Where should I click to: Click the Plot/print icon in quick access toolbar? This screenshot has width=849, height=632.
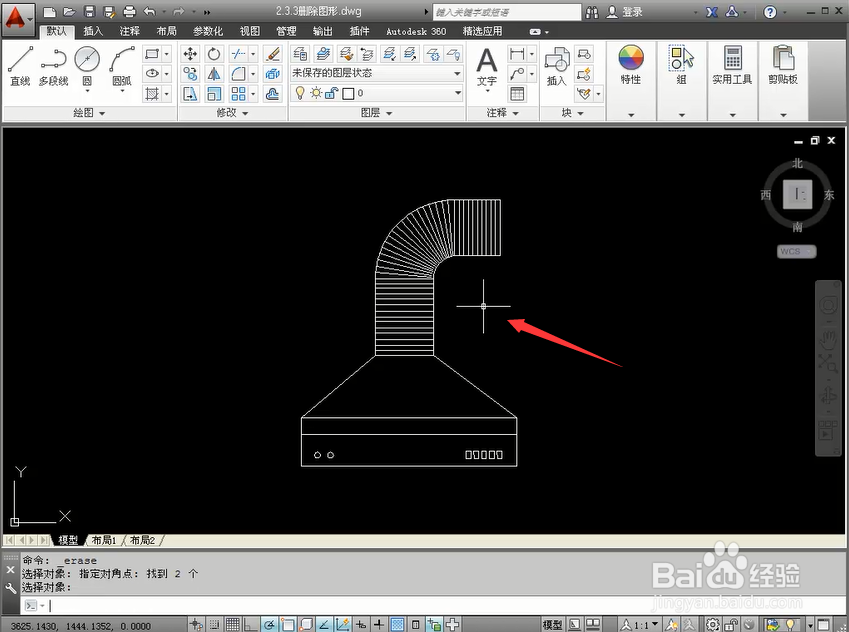(x=129, y=11)
